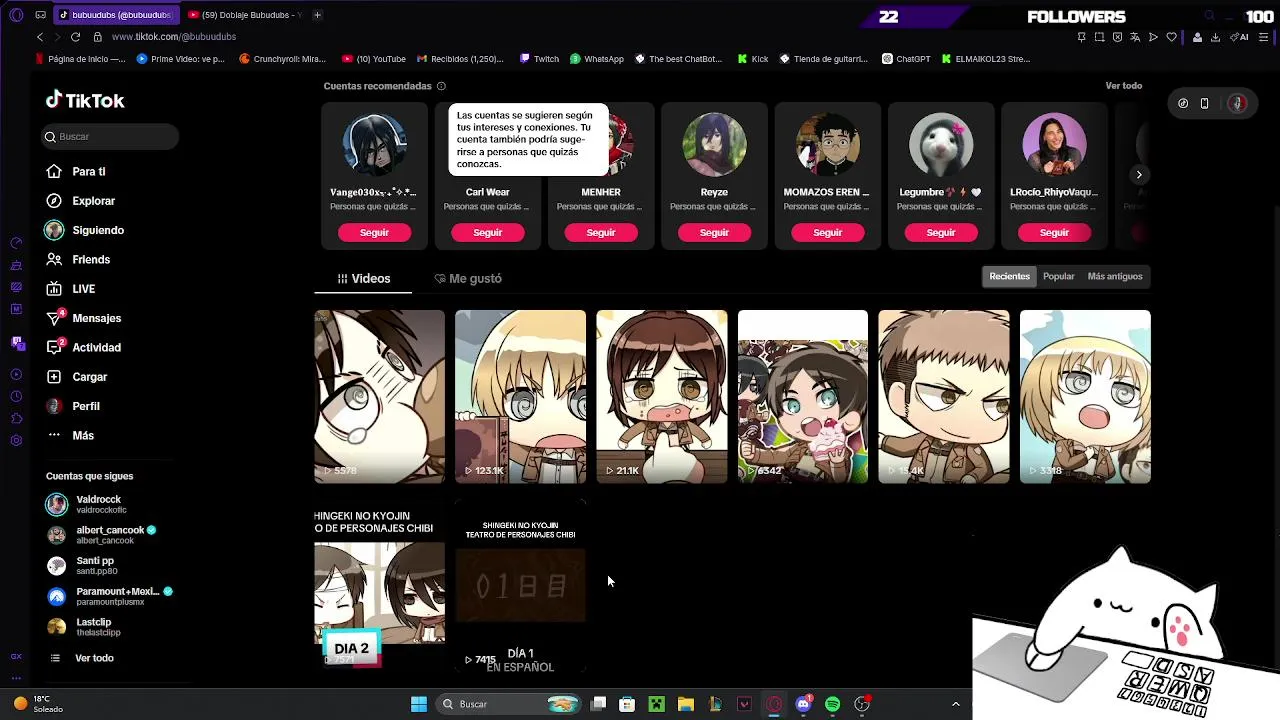Open Mensajes inbox
This screenshot has width=1280, height=720.
[84, 318]
